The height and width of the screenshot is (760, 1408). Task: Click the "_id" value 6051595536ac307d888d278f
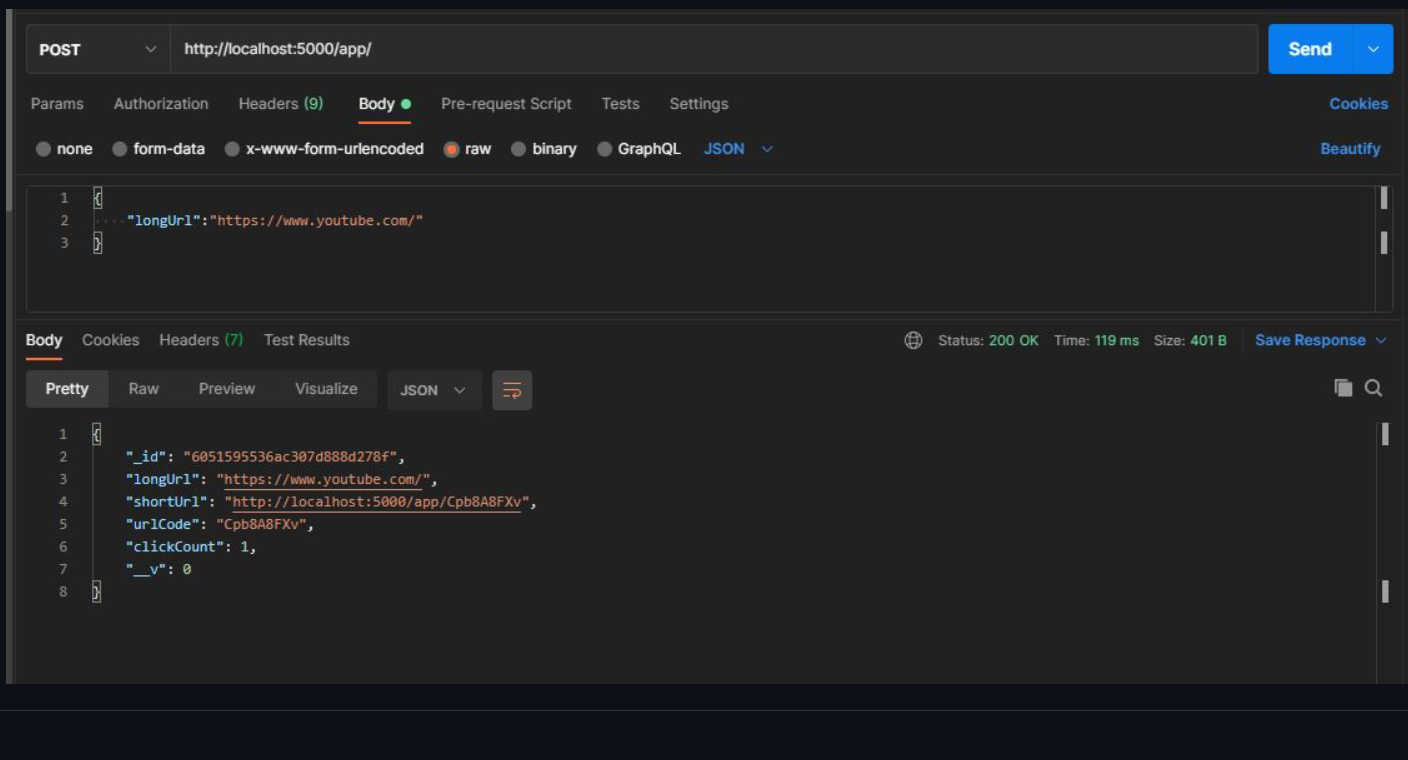[x=290, y=457]
